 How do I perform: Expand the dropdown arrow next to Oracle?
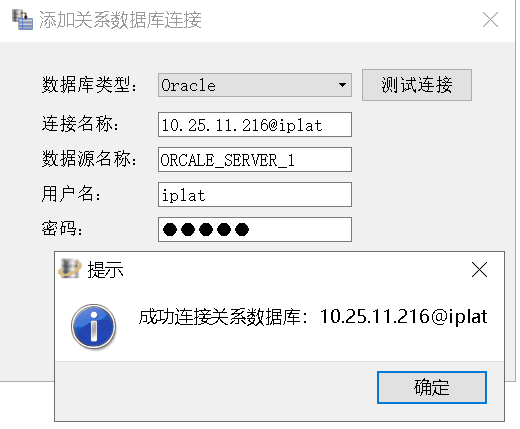tap(342, 85)
